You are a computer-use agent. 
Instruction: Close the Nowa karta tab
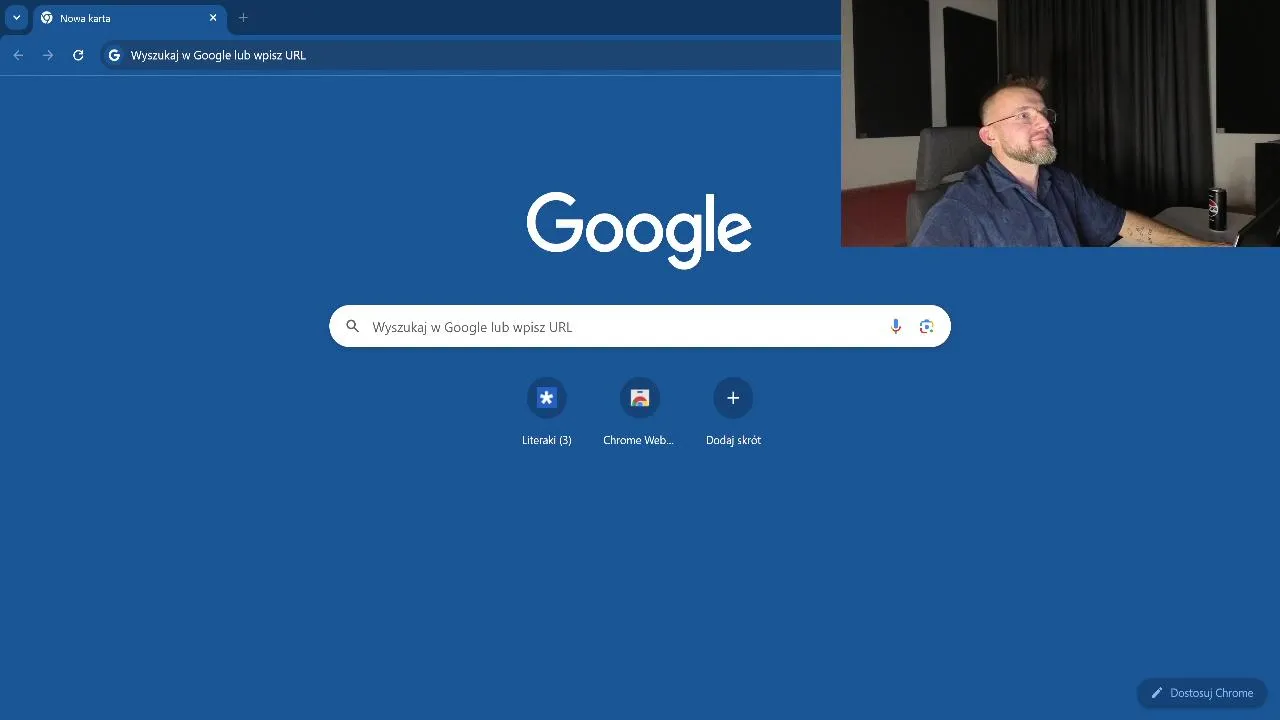click(213, 18)
